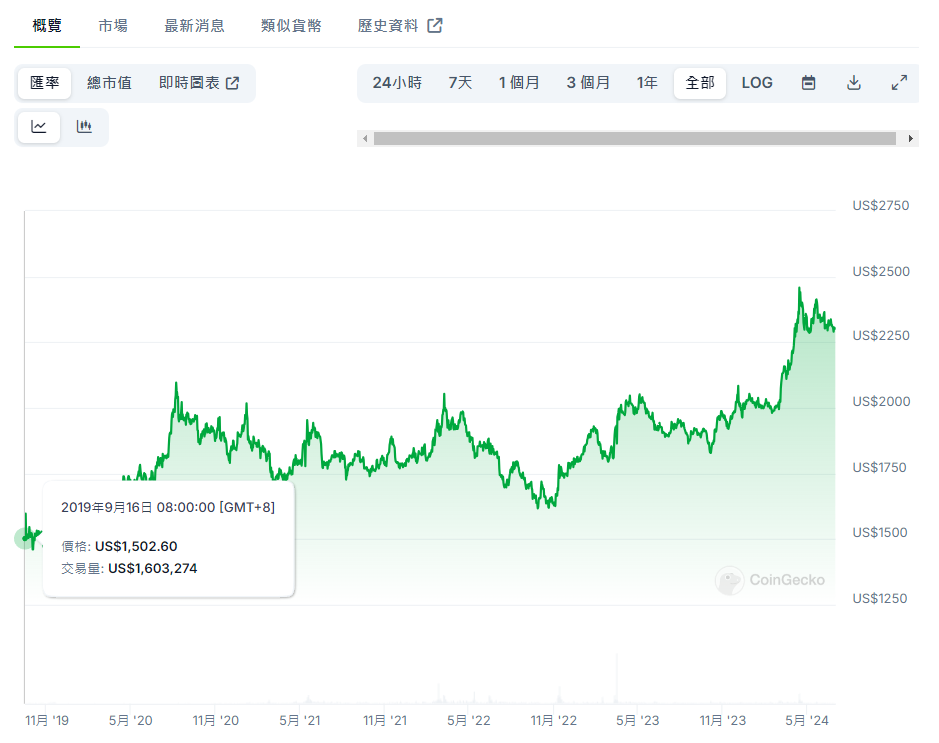Image resolution: width=939 pixels, height=743 pixels.
Task: Download chart data icon
Action: pyautogui.click(x=854, y=83)
